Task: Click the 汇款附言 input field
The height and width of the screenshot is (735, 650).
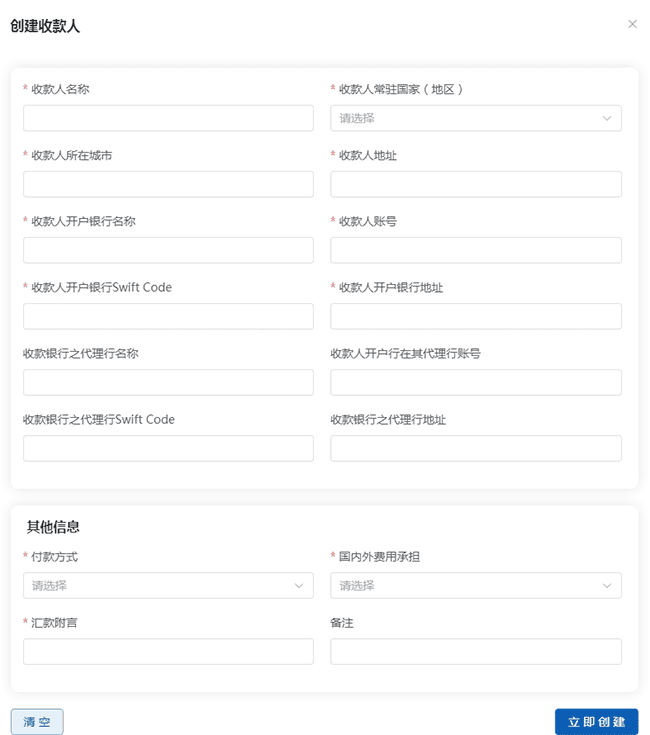Action: (x=168, y=652)
